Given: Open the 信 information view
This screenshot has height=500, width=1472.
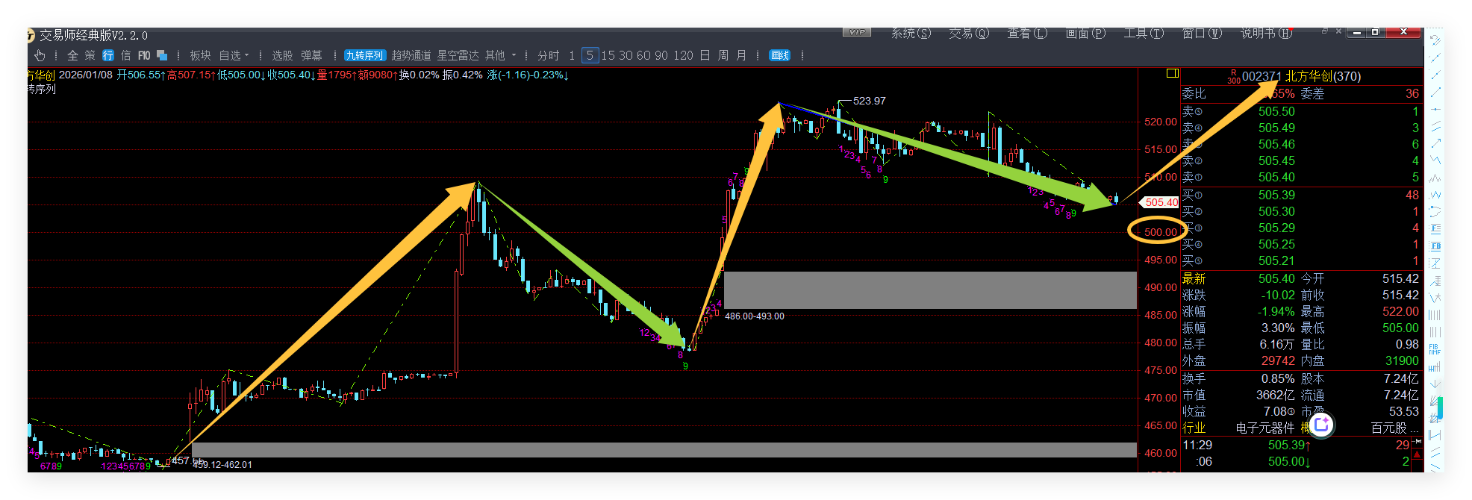Looking at the screenshot, I should coord(125,55).
